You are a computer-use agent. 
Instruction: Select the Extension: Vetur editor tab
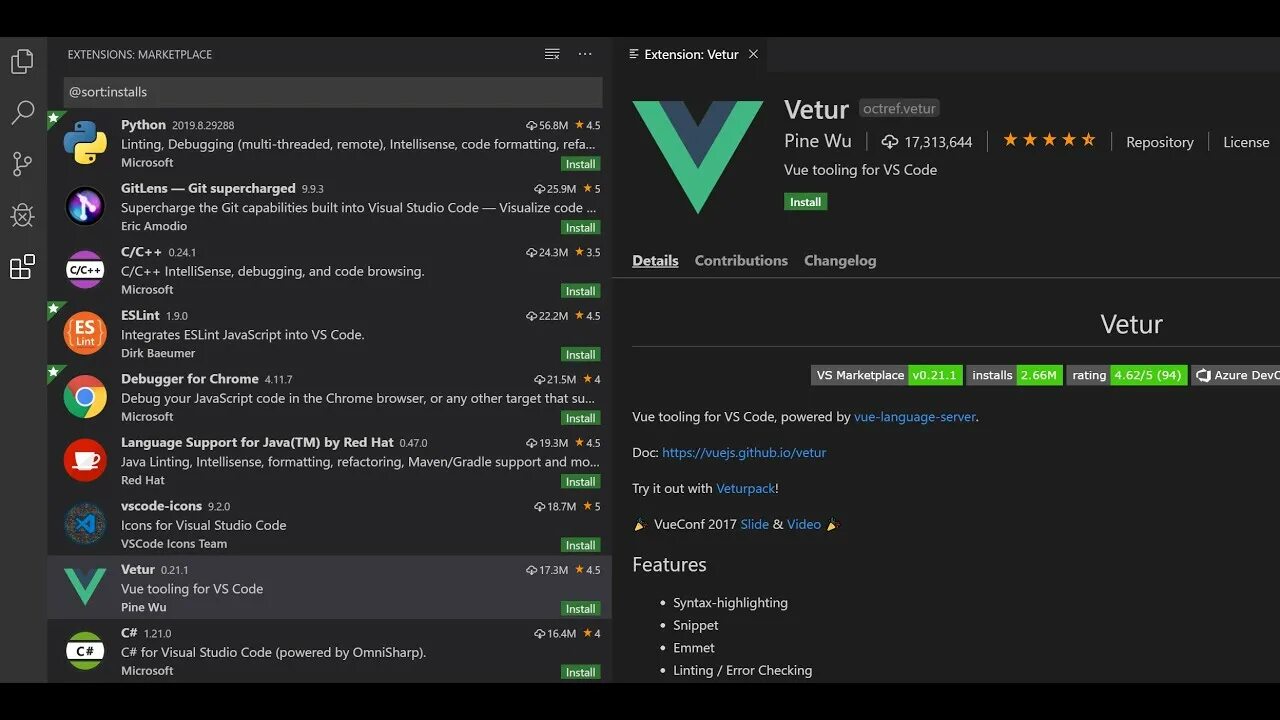click(x=691, y=54)
